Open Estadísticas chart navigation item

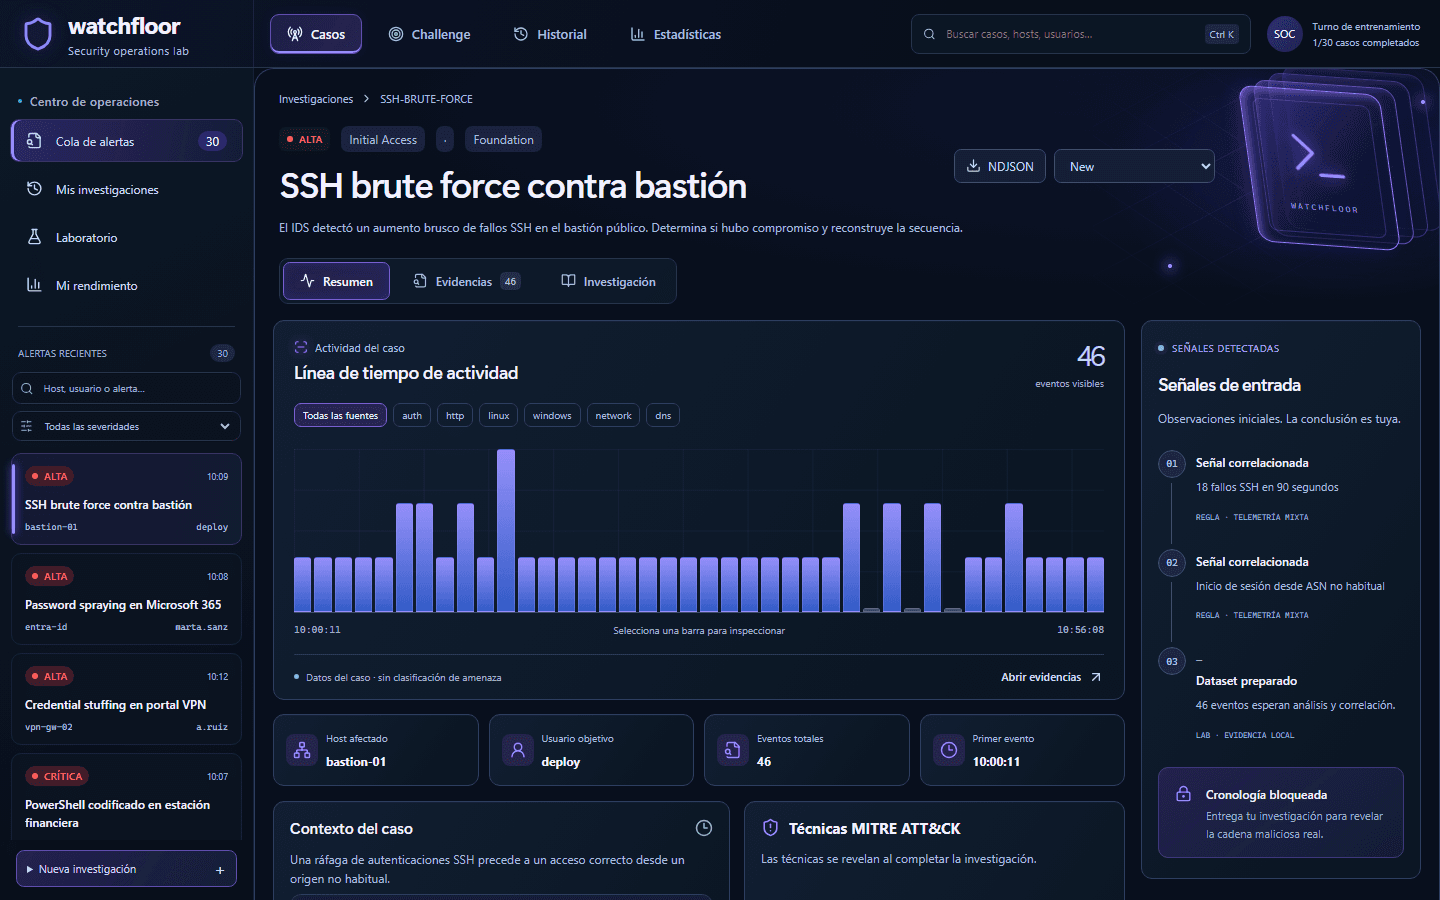676,34
